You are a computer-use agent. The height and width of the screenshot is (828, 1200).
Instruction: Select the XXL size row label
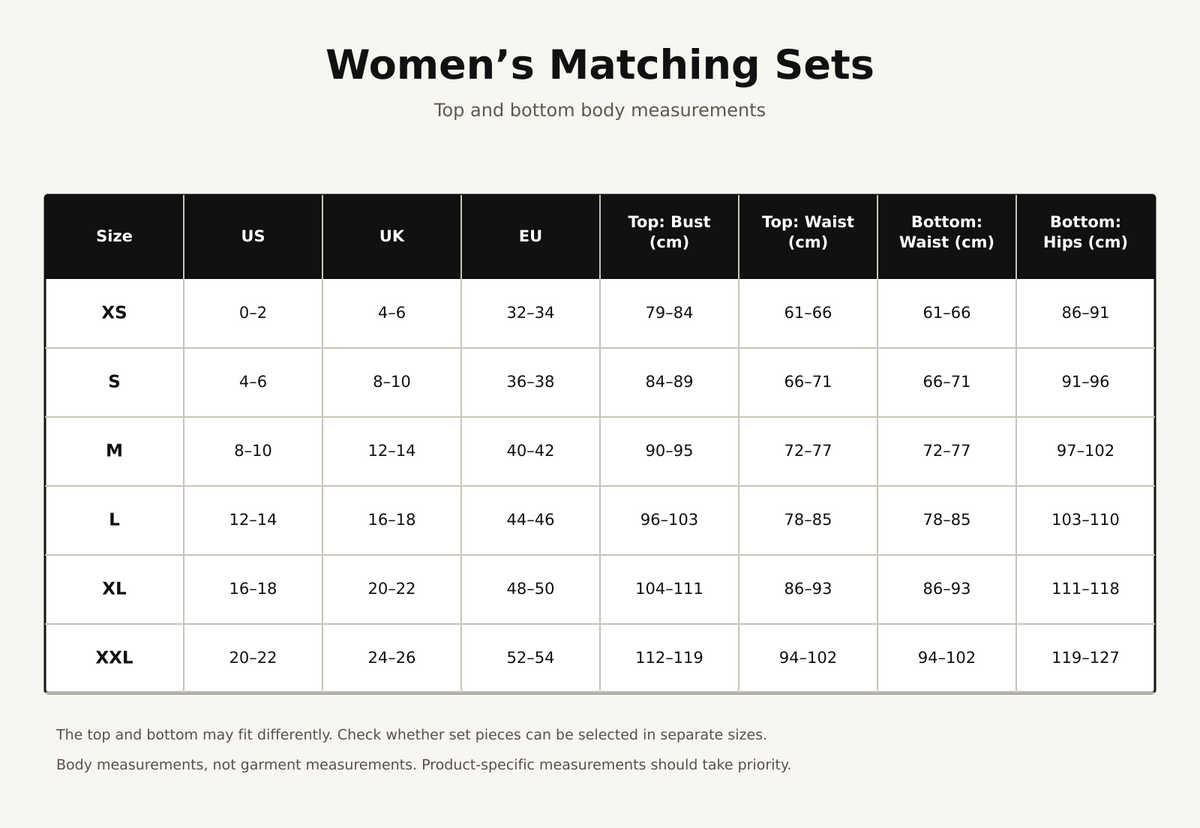tap(114, 658)
